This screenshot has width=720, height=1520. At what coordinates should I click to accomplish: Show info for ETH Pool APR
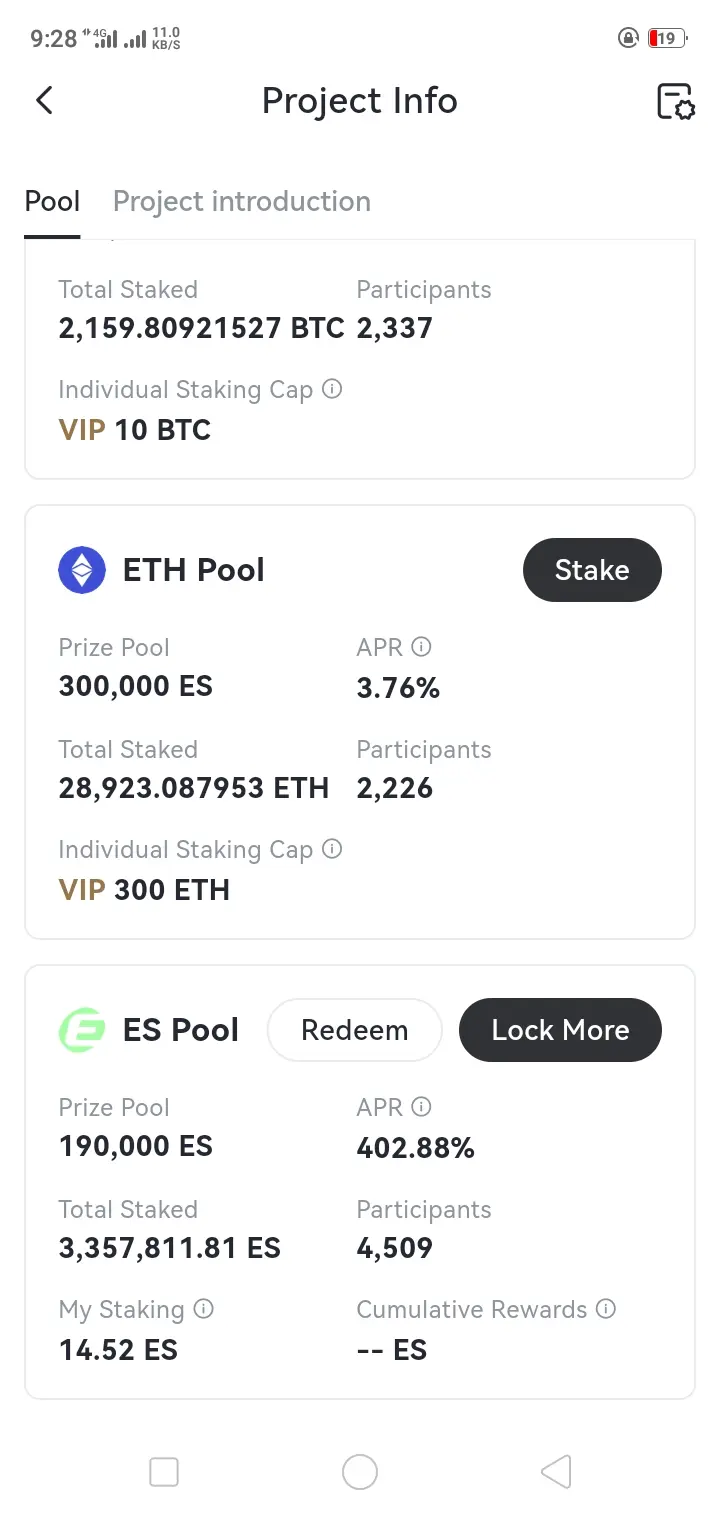coord(422,647)
